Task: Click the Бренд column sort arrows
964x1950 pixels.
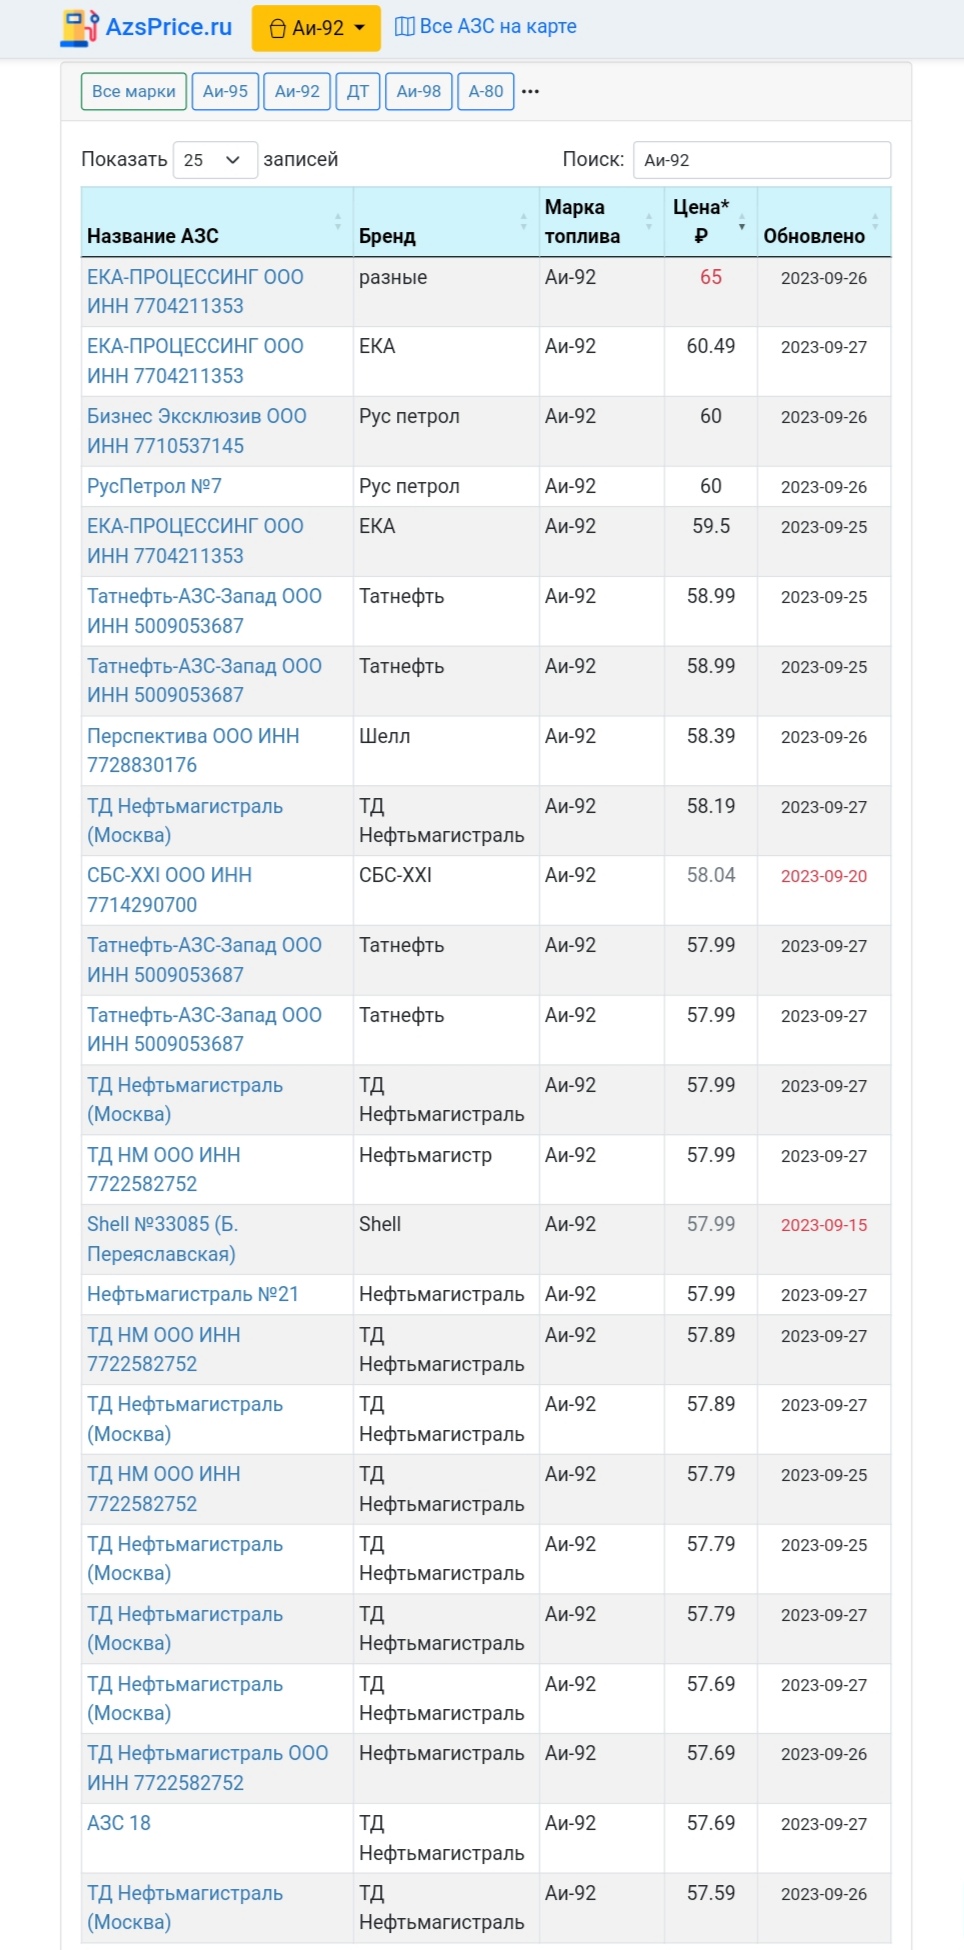Action: pyautogui.click(x=524, y=221)
